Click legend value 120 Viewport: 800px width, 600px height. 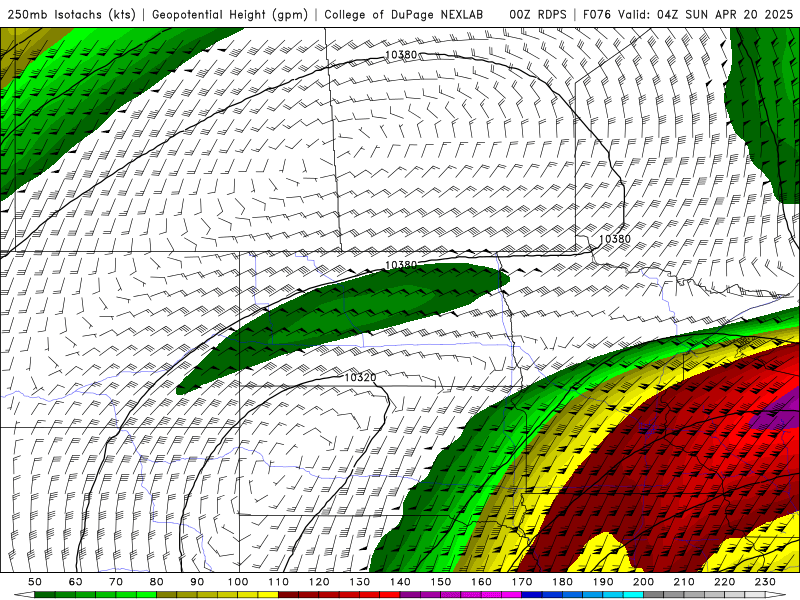[x=319, y=582]
